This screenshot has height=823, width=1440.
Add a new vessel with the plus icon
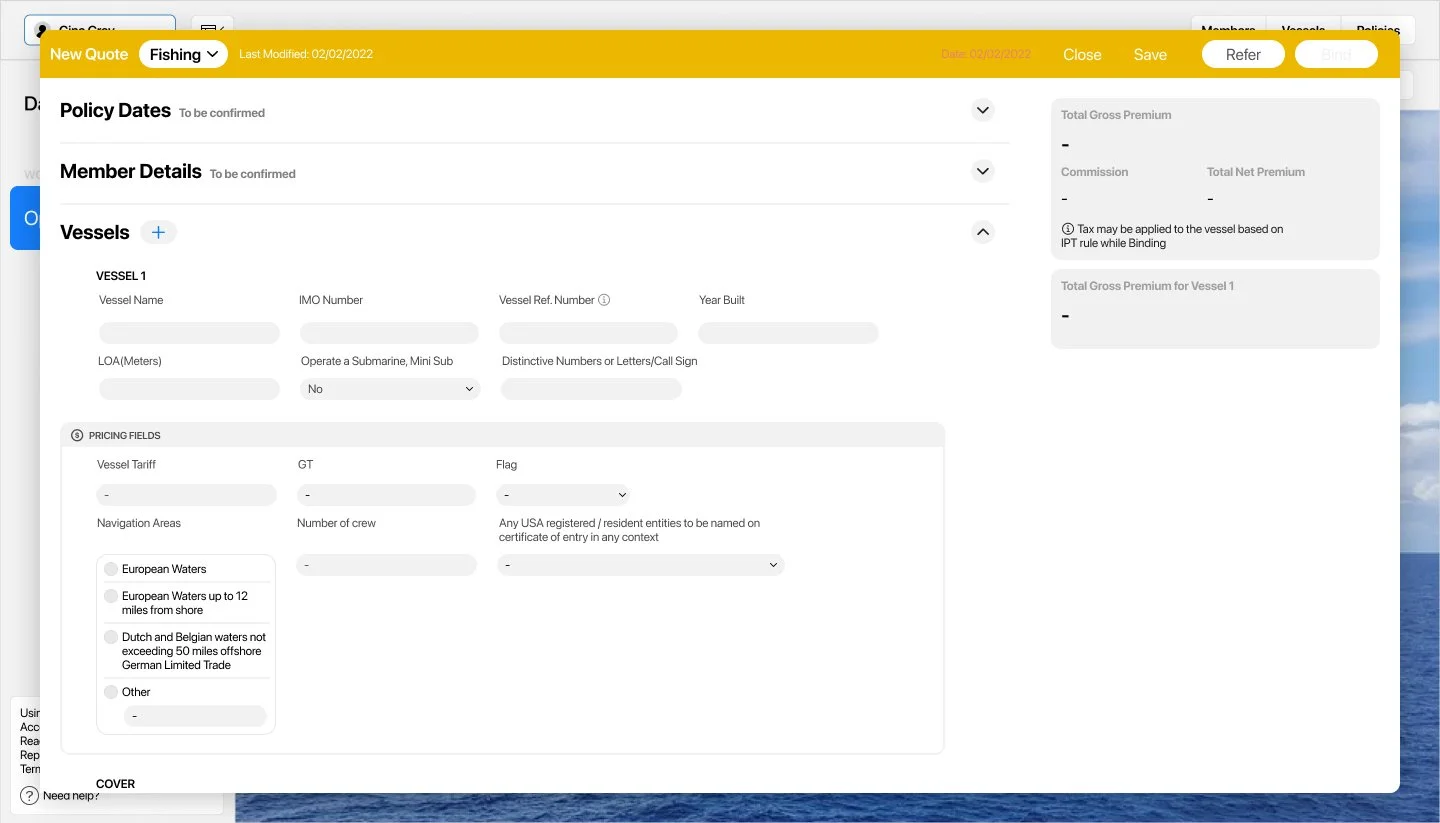pyautogui.click(x=158, y=232)
